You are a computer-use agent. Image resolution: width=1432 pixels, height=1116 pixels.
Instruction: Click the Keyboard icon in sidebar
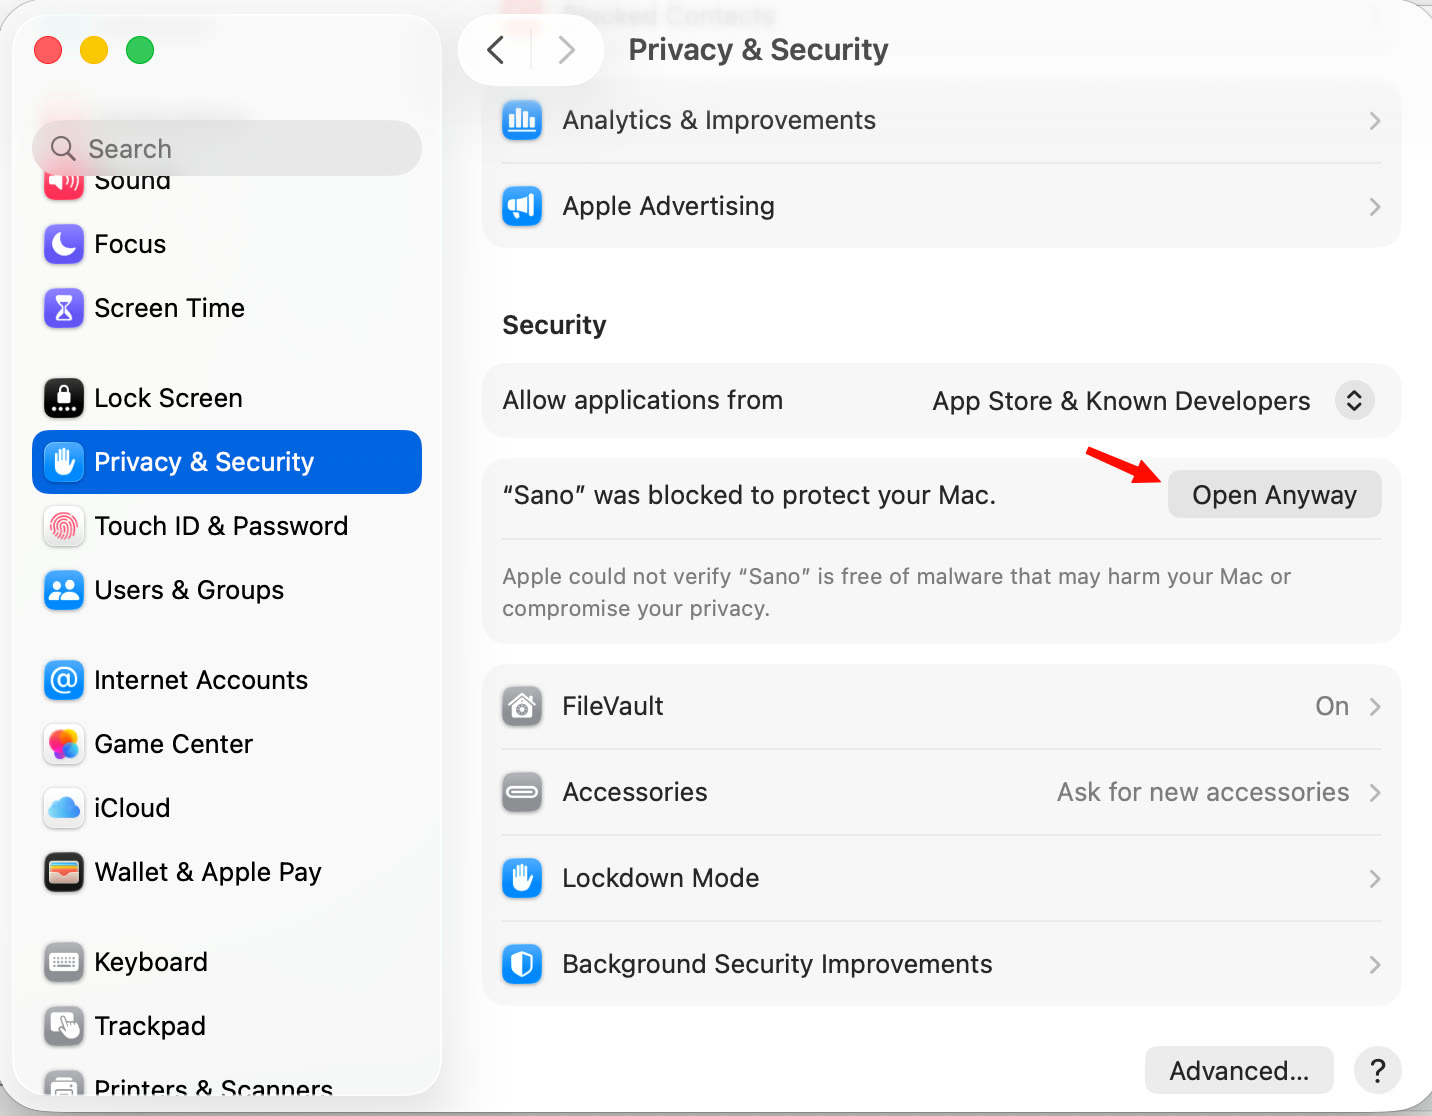64,962
